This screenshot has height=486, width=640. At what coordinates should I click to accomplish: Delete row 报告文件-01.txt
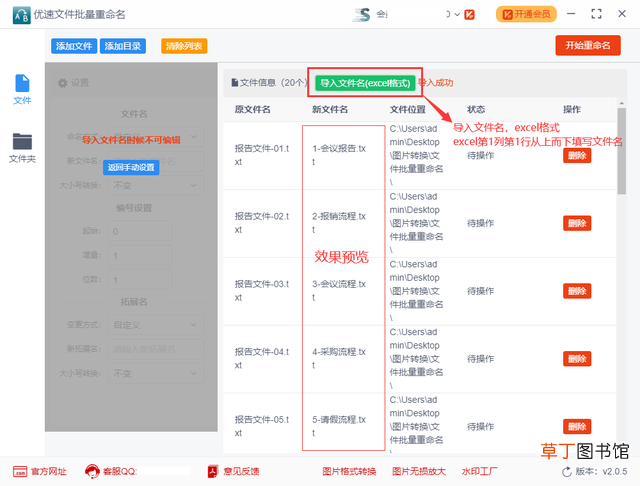click(x=577, y=155)
